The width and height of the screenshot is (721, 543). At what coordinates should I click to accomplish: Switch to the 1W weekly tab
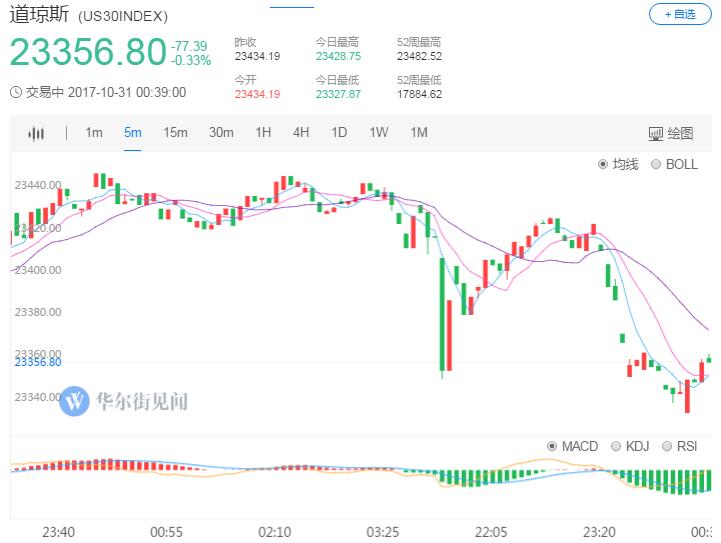click(379, 133)
